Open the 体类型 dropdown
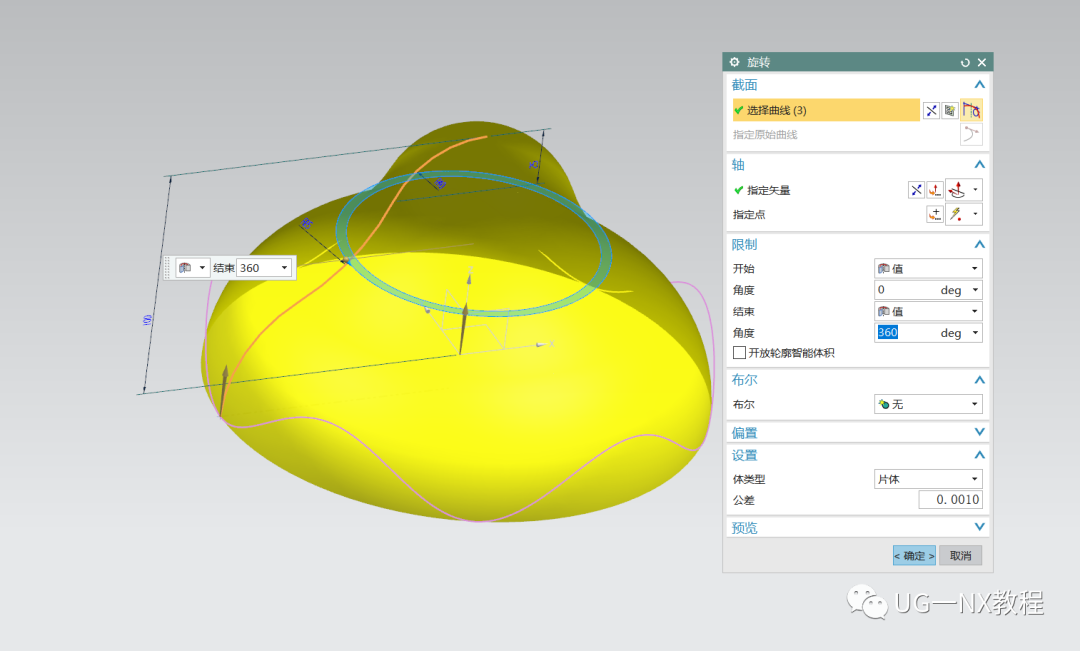Image resolution: width=1080 pixels, height=651 pixels. coord(928,479)
